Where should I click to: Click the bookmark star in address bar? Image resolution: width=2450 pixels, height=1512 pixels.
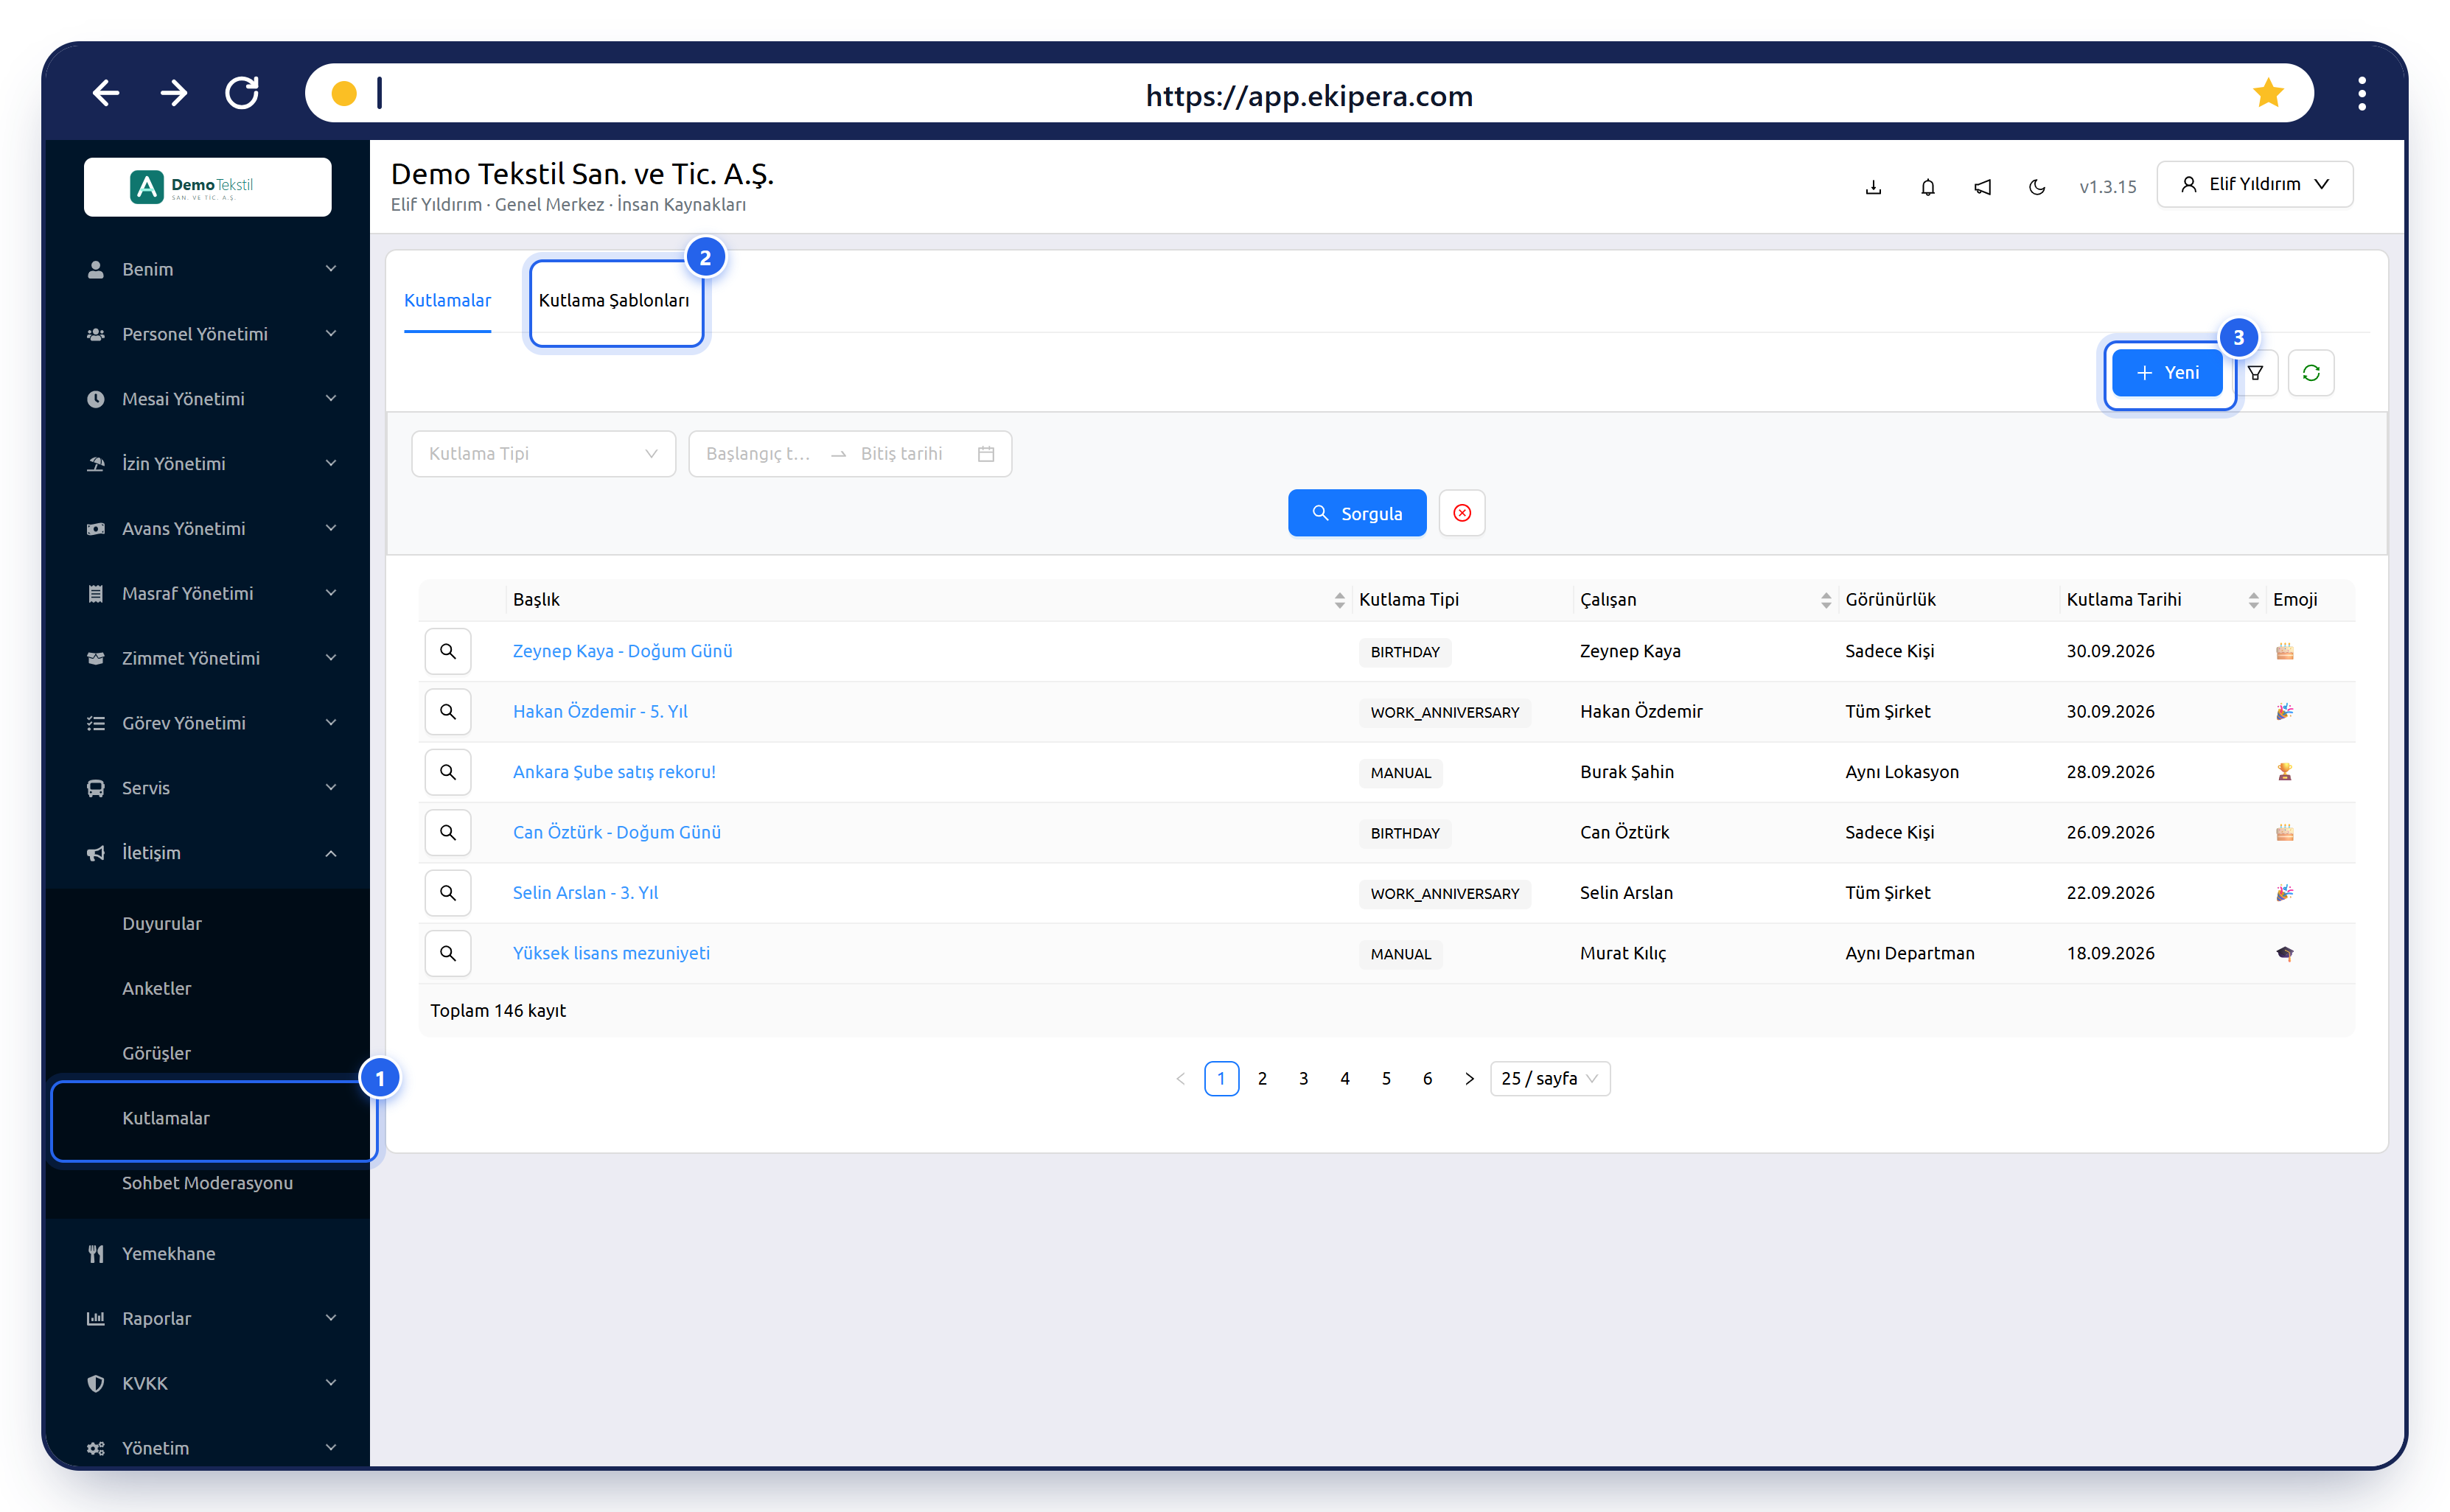tap(2268, 93)
